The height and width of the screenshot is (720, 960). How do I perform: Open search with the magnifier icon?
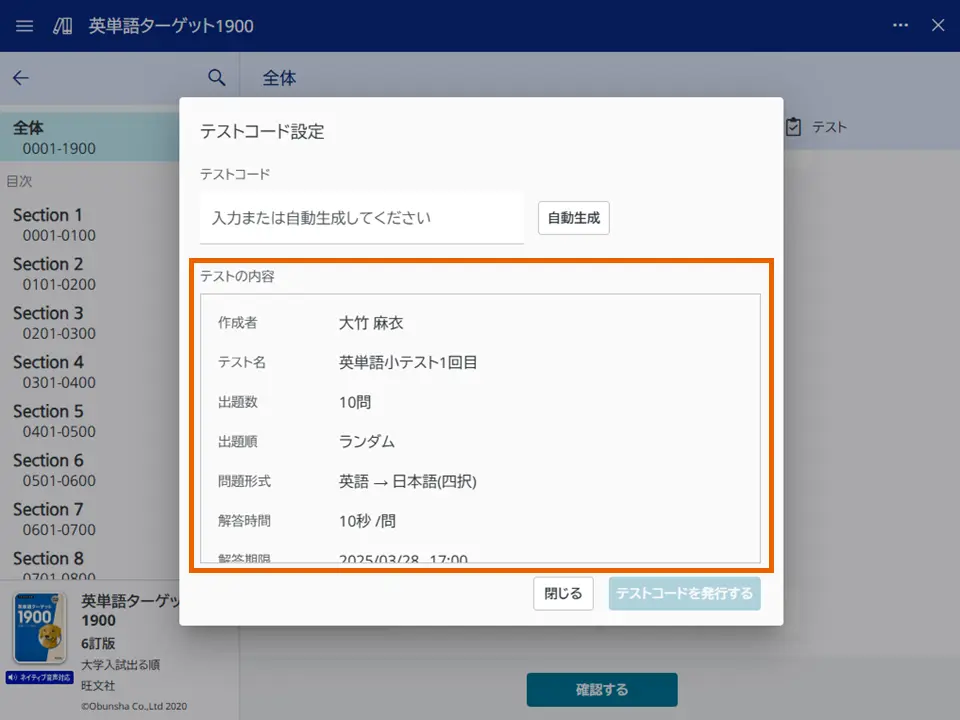click(216, 77)
